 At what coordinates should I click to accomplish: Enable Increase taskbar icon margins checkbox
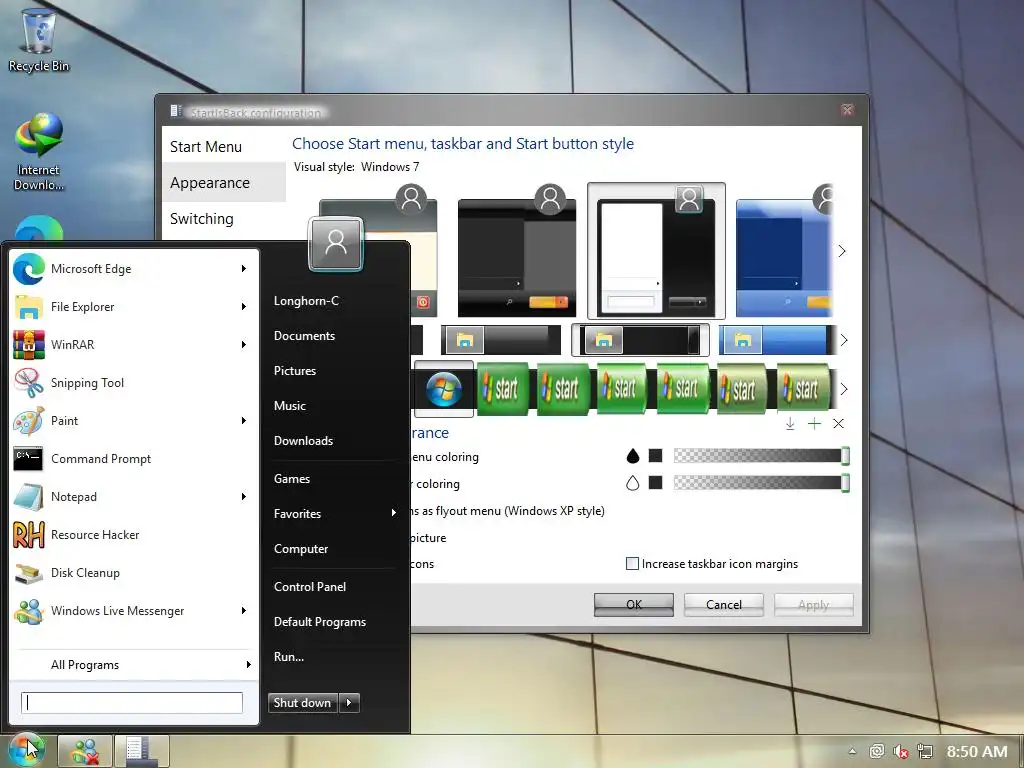(632, 564)
